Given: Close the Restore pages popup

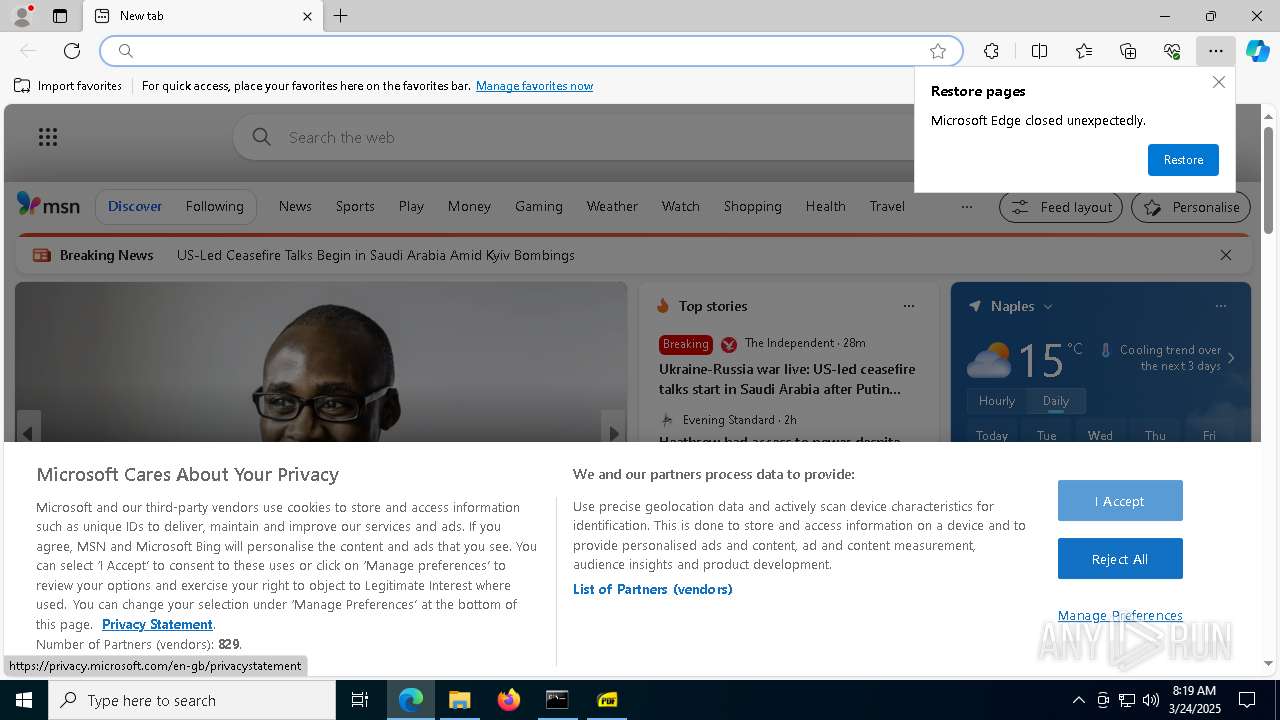Looking at the screenshot, I should [1218, 82].
